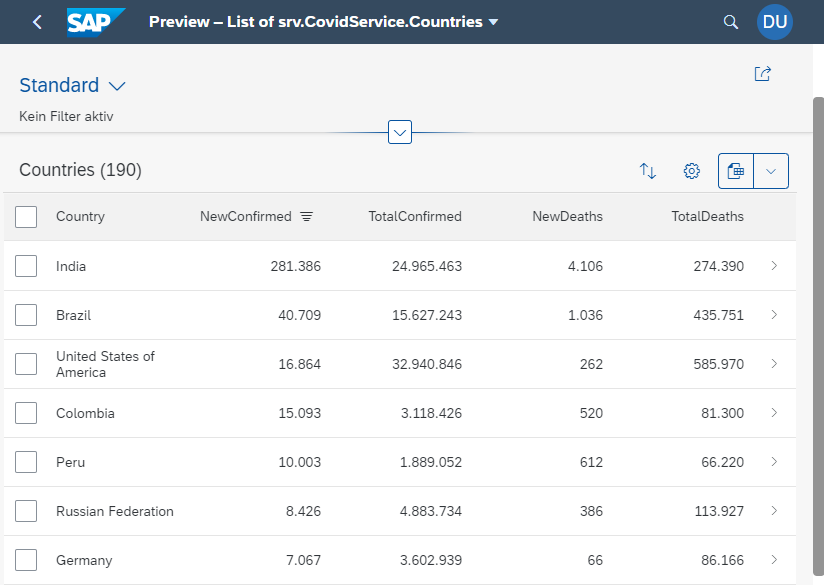Click the SAP logo

coord(96,22)
